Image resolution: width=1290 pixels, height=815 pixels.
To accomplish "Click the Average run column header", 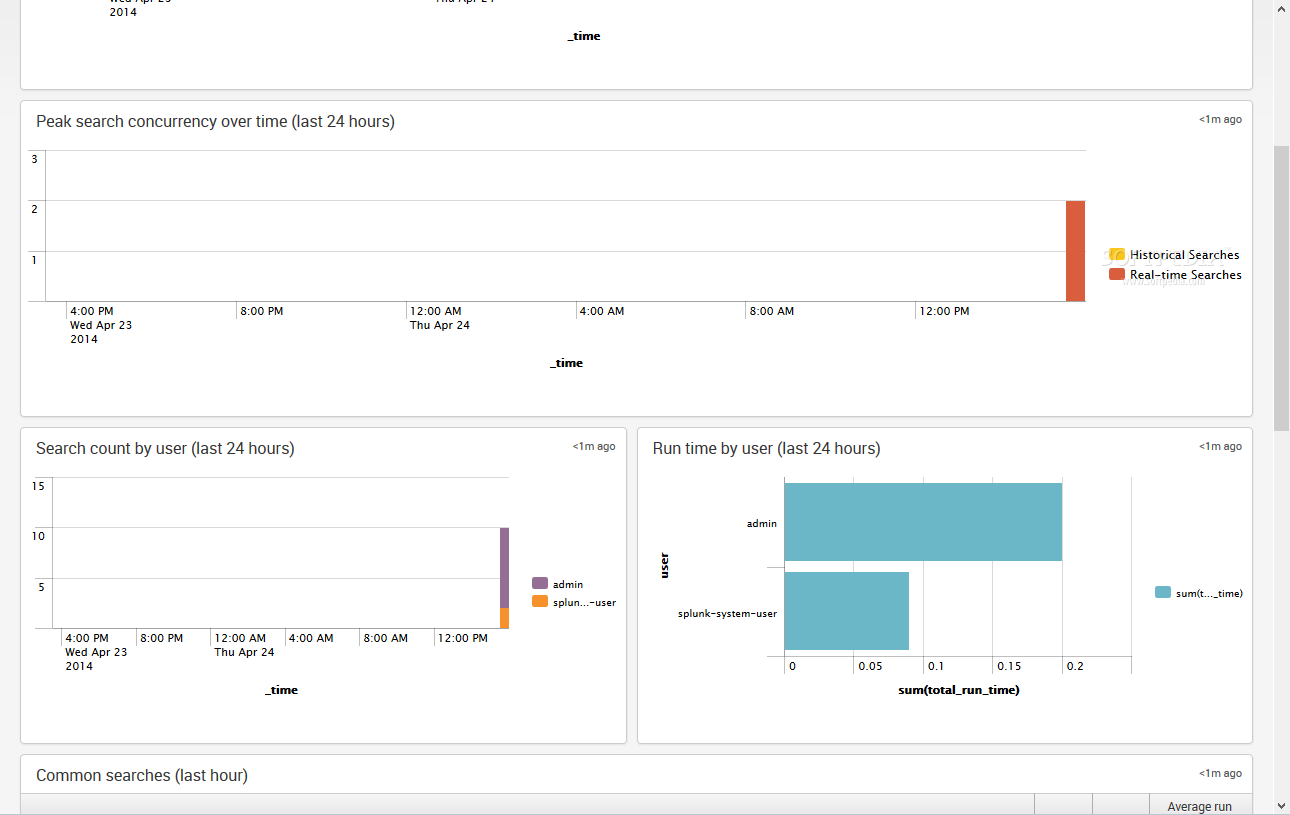I will pyautogui.click(x=1200, y=806).
